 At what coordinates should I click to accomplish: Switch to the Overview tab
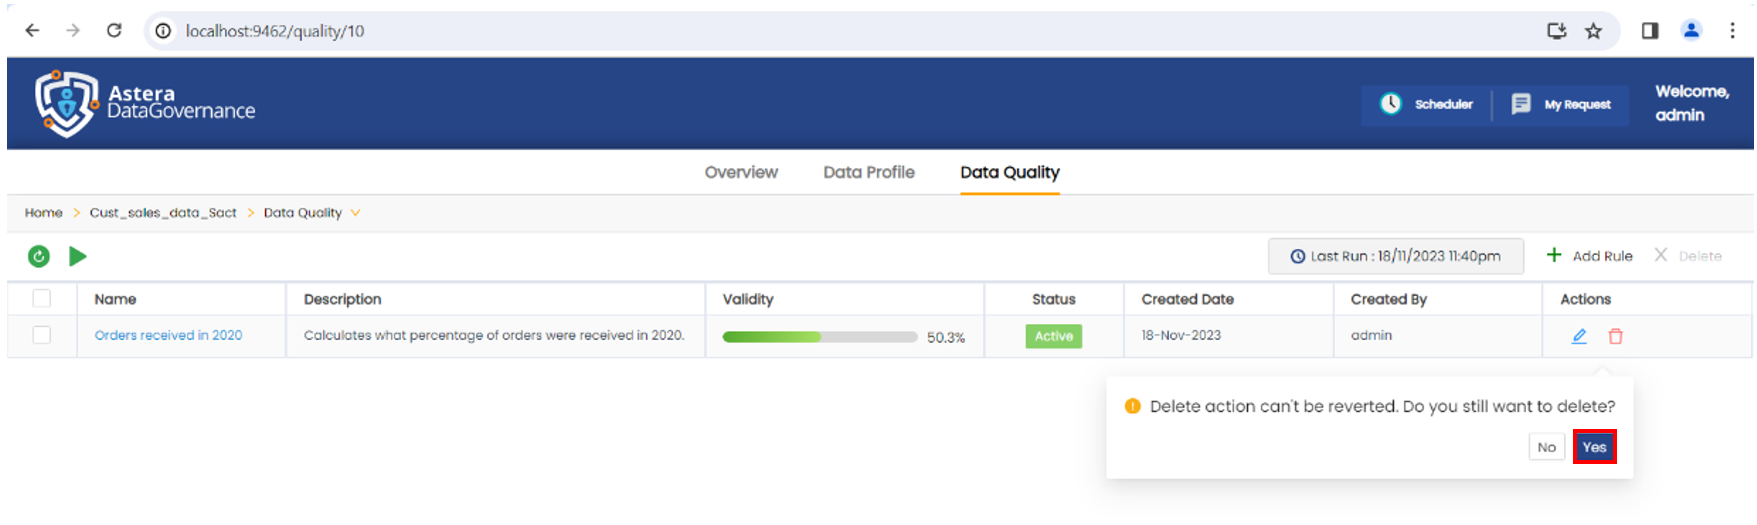tap(741, 172)
